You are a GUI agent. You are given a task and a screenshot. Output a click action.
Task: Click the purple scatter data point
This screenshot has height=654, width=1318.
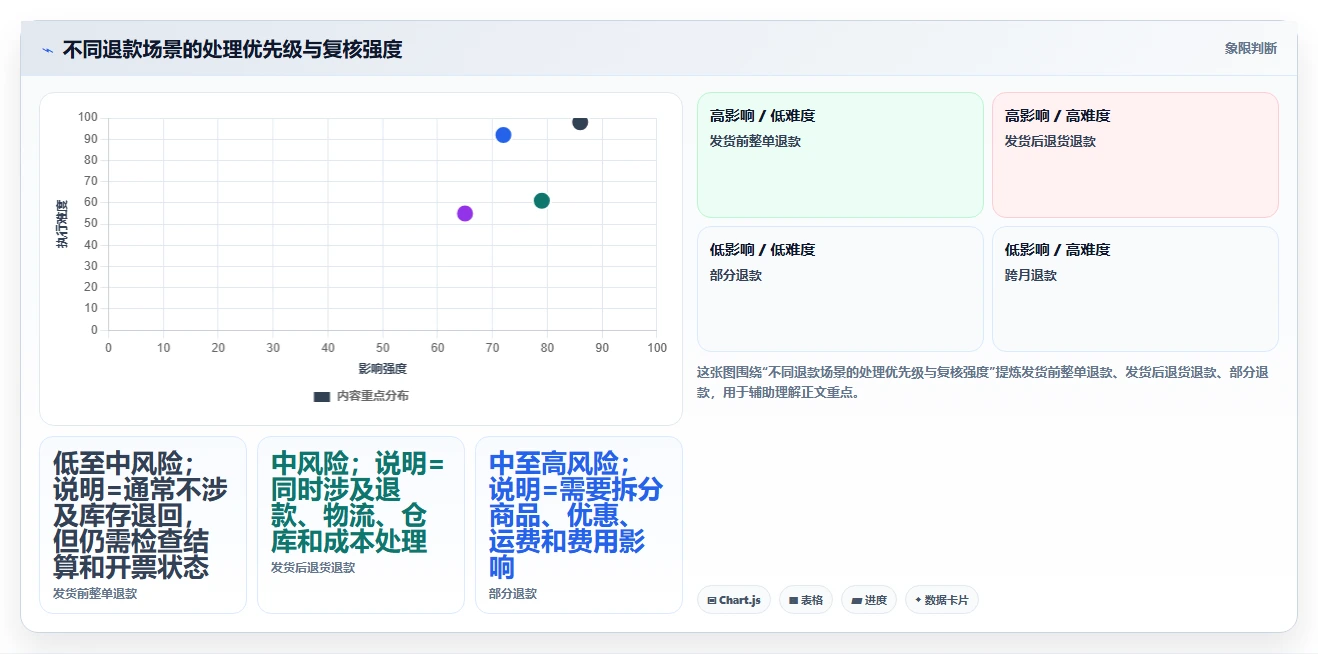[x=465, y=213]
